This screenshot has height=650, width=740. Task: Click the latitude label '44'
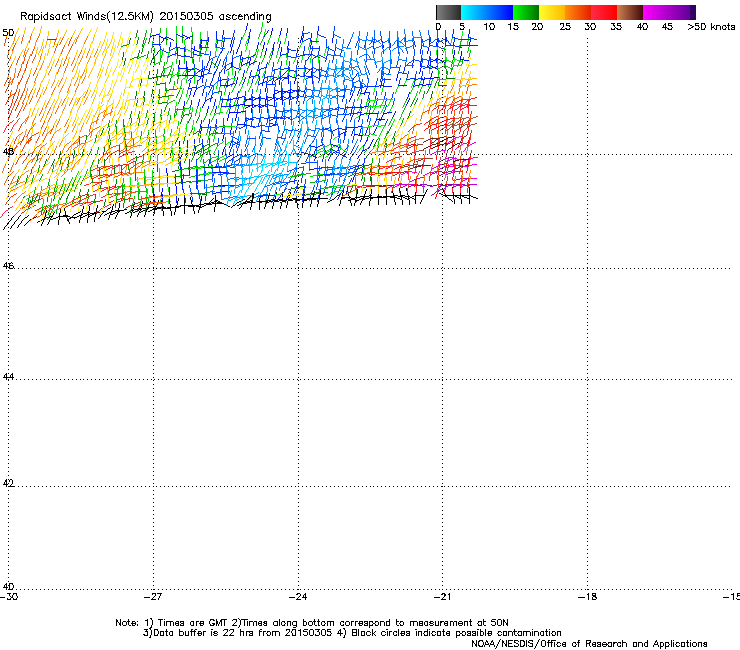(x=8, y=377)
